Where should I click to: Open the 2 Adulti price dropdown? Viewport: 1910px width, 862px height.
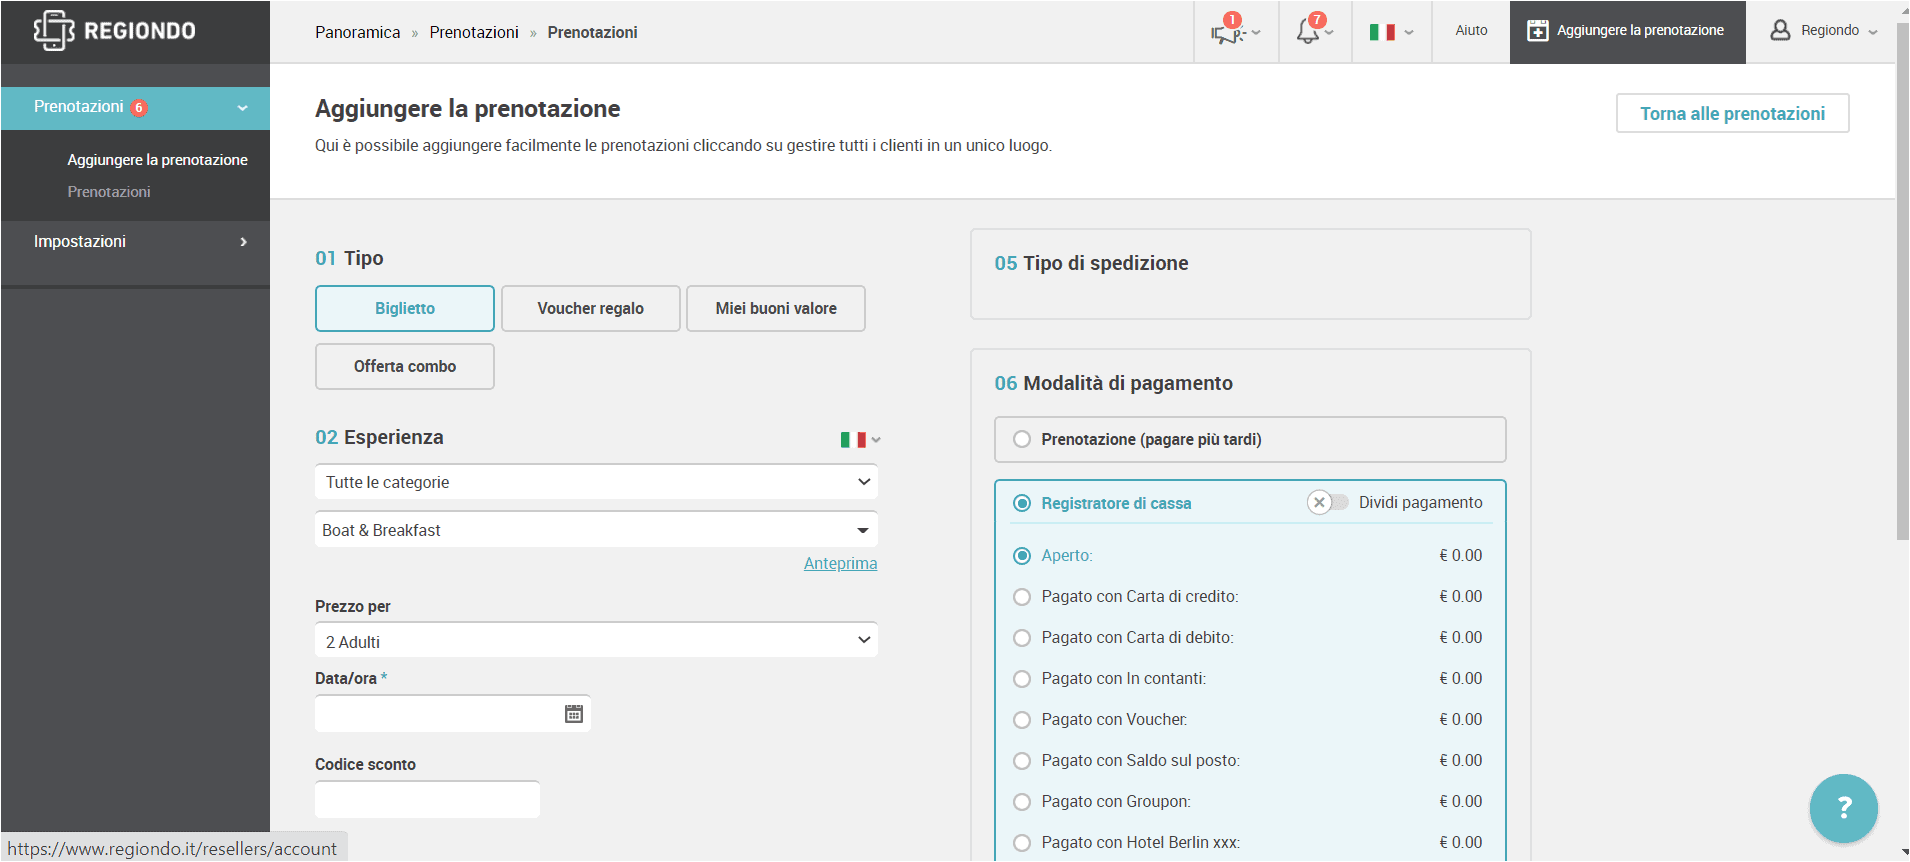(596, 641)
